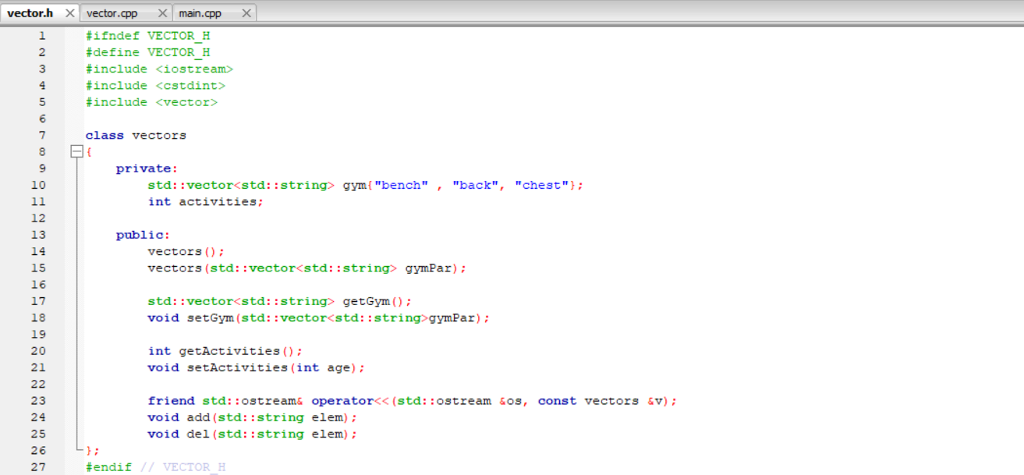This screenshot has height=475, width=1024.
Task: Click line number 10 in the gutter
Action: (x=39, y=186)
